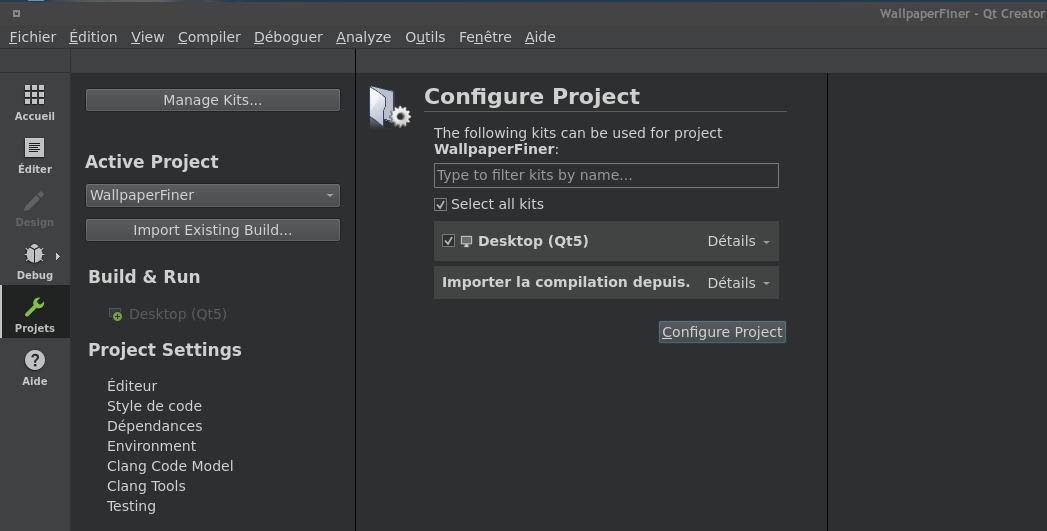
Task: Open Dépendances project settings
Action: 154,426
